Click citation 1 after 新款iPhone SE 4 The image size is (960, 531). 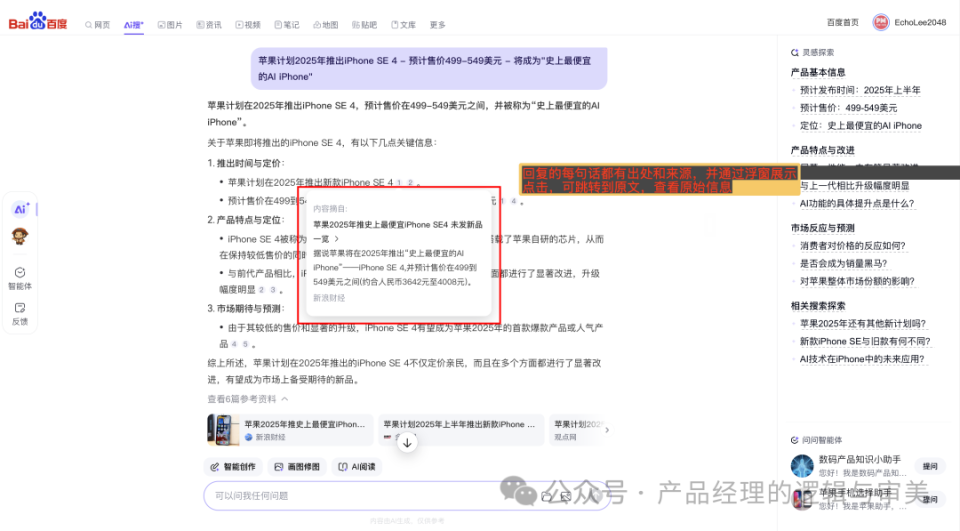[399, 183]
